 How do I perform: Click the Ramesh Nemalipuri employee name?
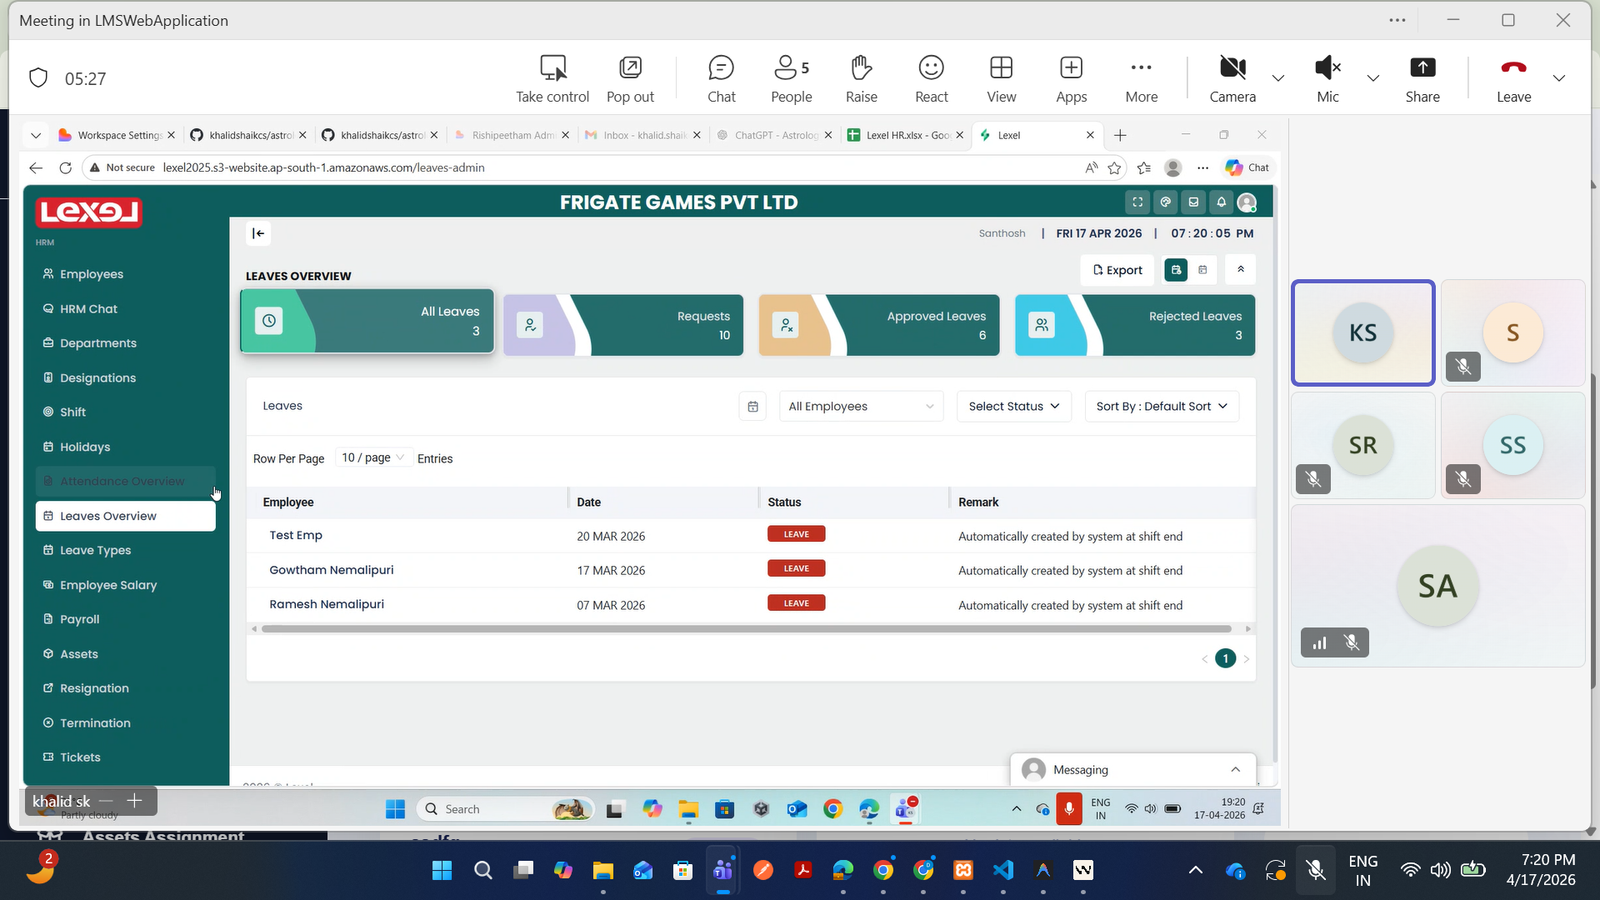[x=326, y=604]
